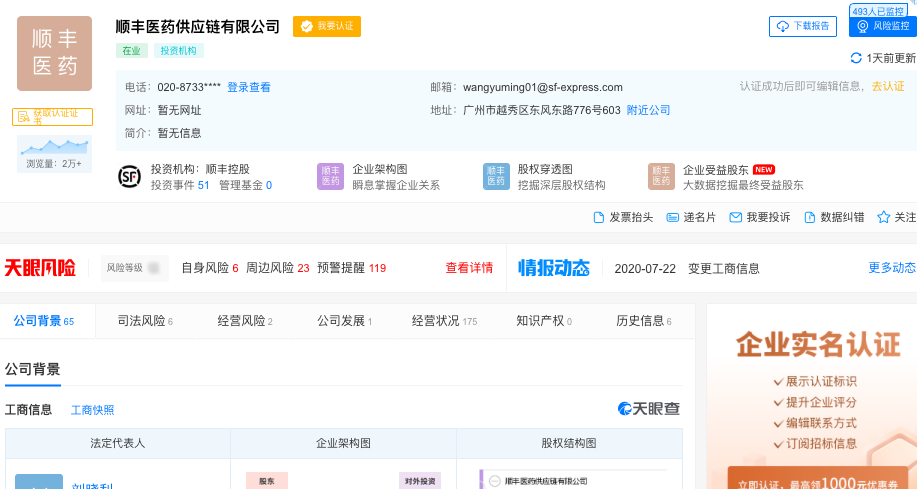The image size is (917, 489).
Task: Click the 股东 tag in architecture chart
Action: 267,481
